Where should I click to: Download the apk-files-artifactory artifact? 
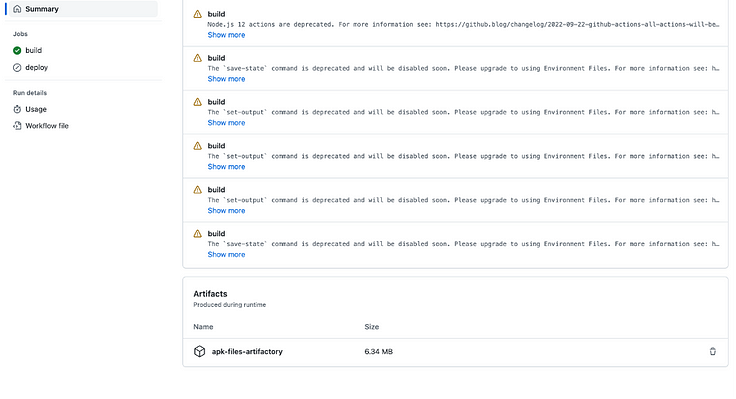coord(247,351)
